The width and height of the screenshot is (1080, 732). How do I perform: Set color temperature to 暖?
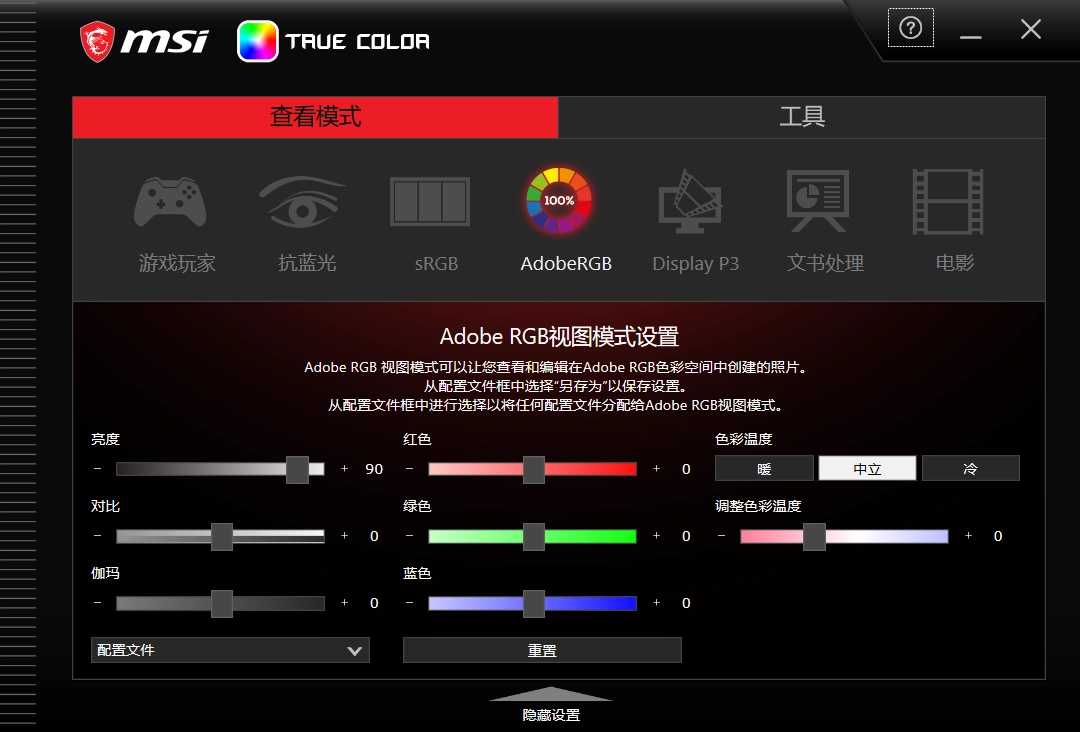tap(764, 468)
